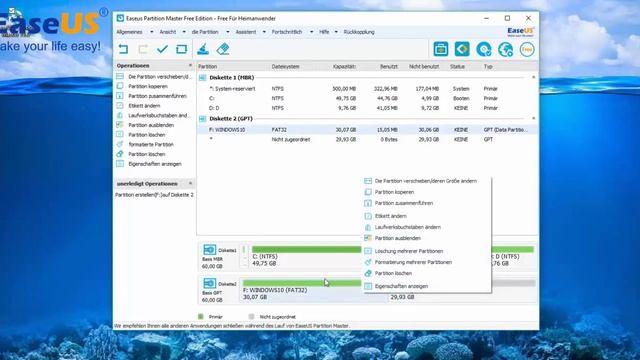640x360 pixels.
Task: Click Partition ausblenden icon in left panel
Action: tap(120, 125)
